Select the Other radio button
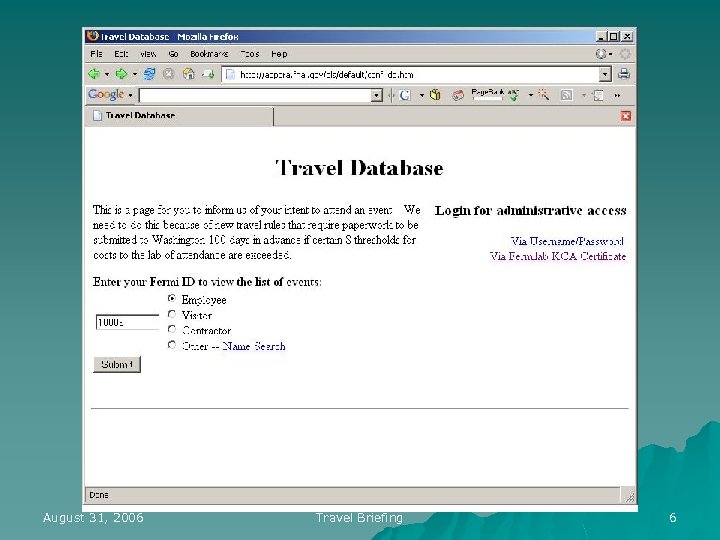This screenshot has height=540, width=720. 172,344
